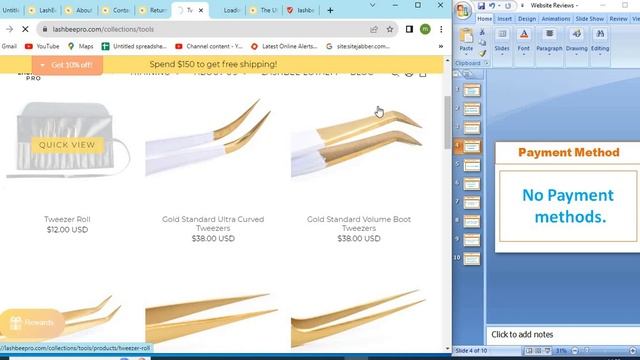Open the Clipboard dialog launcher
640x360 pixels.
486,63
